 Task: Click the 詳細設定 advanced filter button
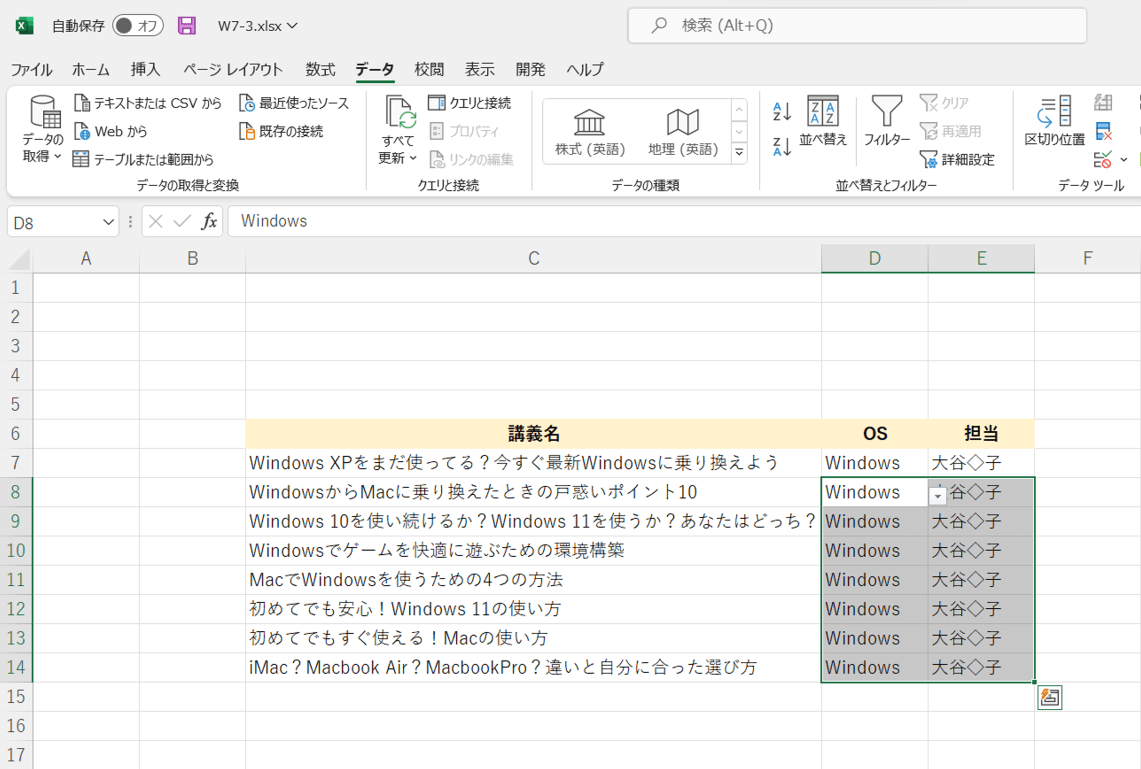pos(957,159)
